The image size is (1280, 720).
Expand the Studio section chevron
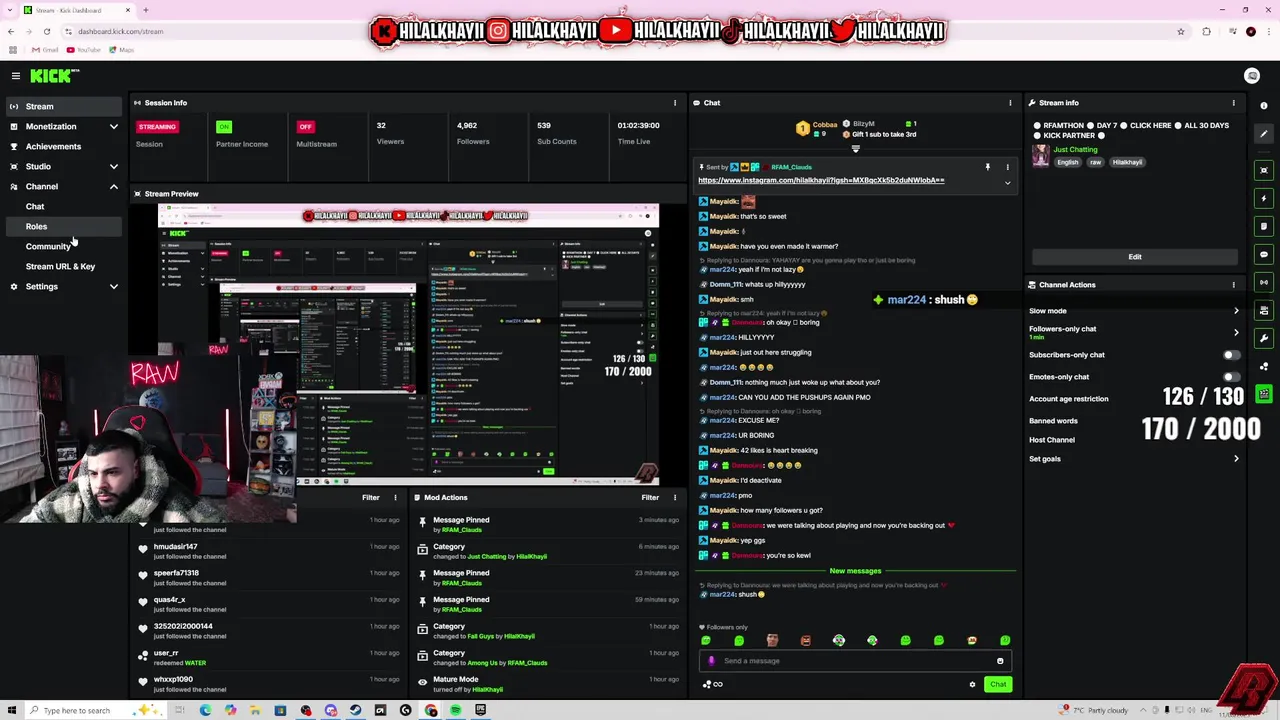click(x=113, y=167)
